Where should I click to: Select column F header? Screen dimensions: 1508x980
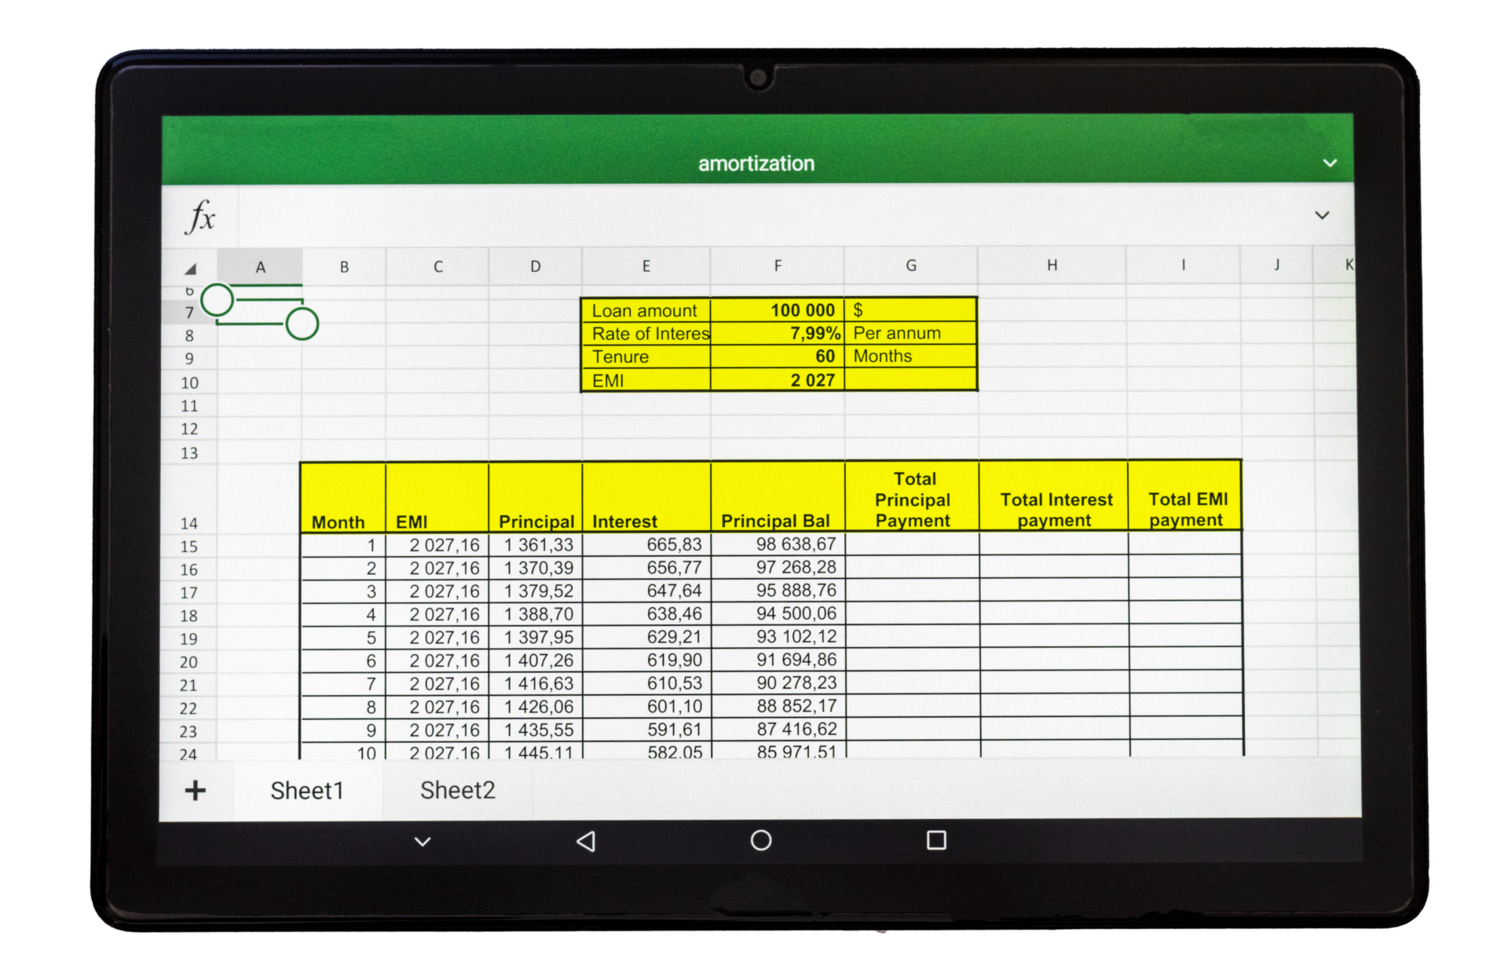point(778,266)
